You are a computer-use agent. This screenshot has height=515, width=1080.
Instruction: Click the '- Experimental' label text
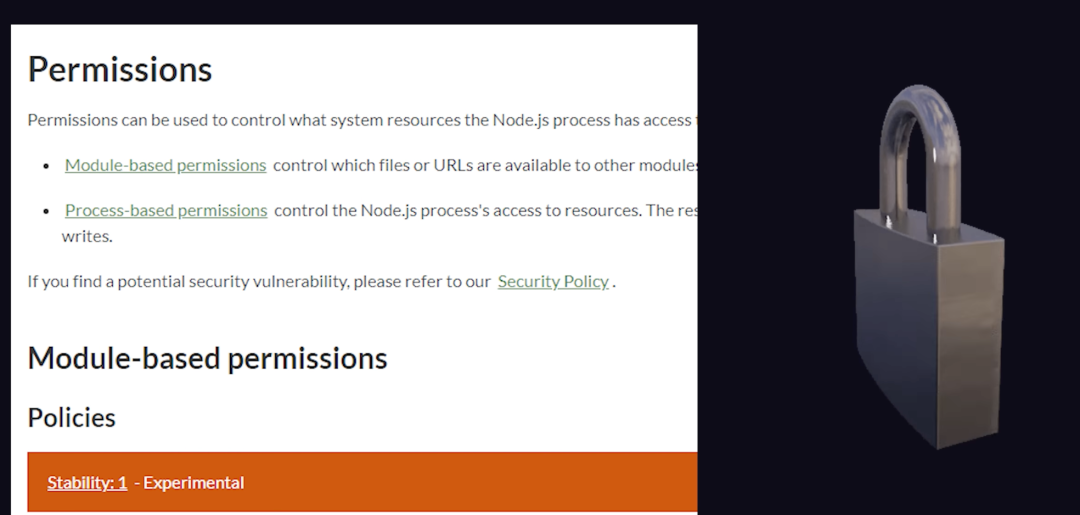[x=189, y=483]
